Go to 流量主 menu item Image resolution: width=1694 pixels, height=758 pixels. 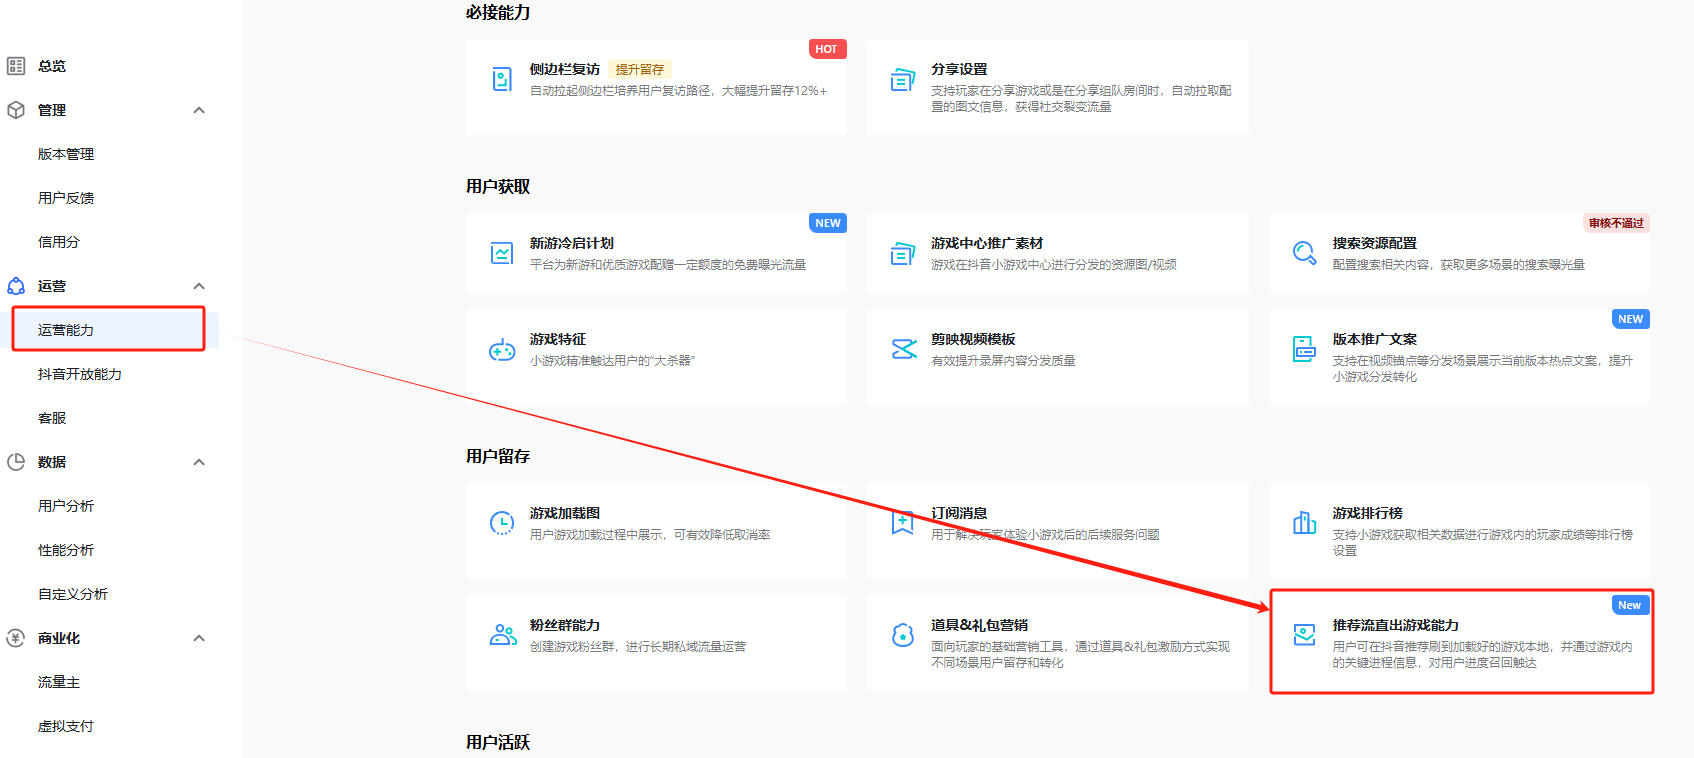pyautogui.click(x=59, y=682)
